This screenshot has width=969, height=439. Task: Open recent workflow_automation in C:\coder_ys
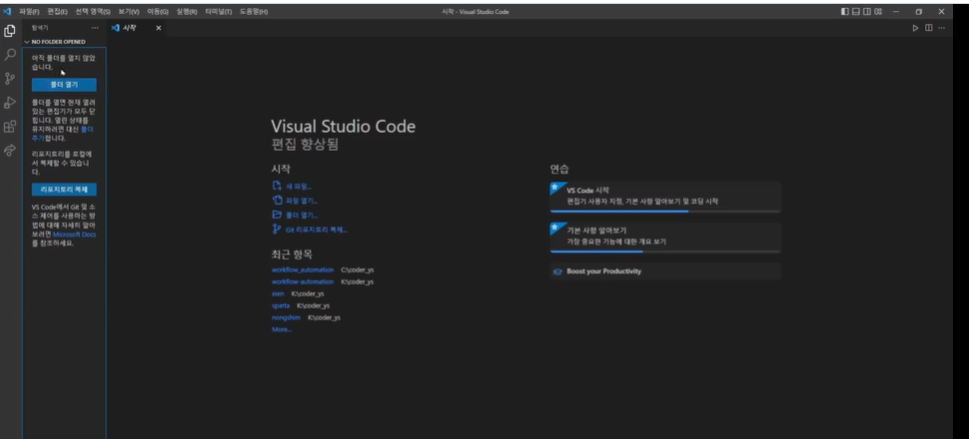click(x=303, y=270)
